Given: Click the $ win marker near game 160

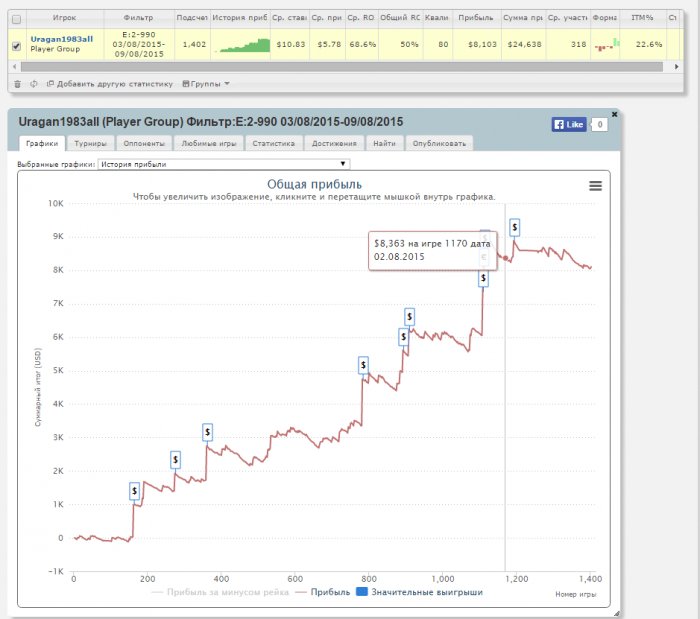Looking at the screenshot, I should pyautogui.click(x=134, y=491).
